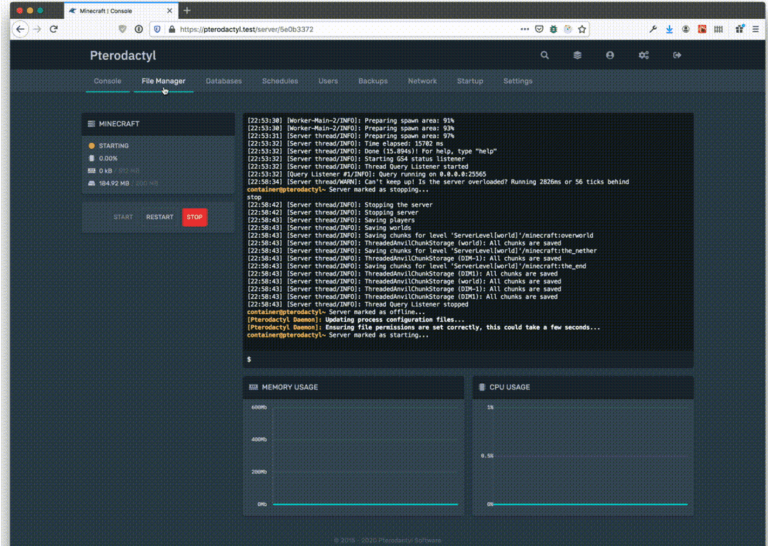The image size is (768, 546).
Task: Click the 'Server marked as starting...' console line
Action: coord(337,335)
